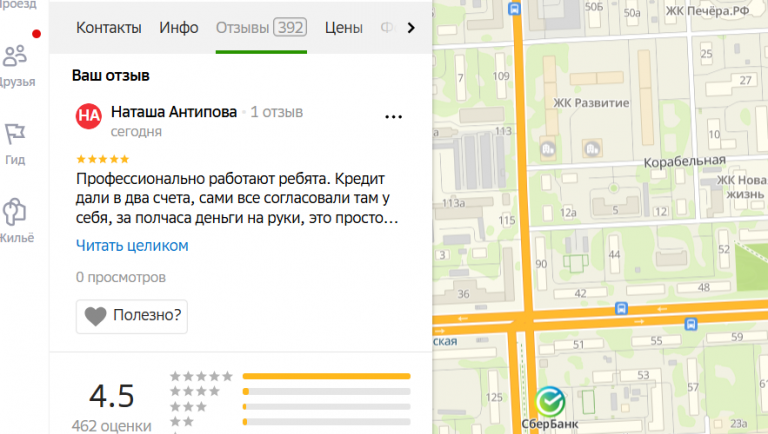Click ЖК Печёра.РФ label on map
768x434 pixels.
[x=707, y=11]
